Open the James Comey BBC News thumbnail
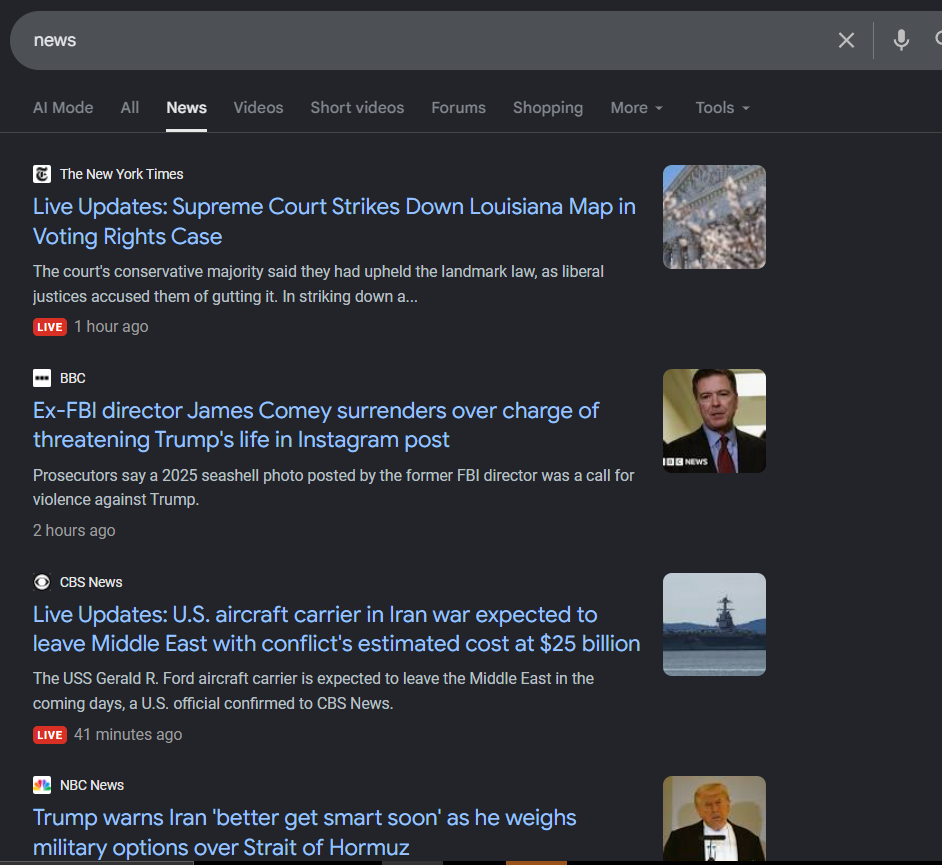The height and width of the screenshot is (865, 942). click(x=714, y=420)
